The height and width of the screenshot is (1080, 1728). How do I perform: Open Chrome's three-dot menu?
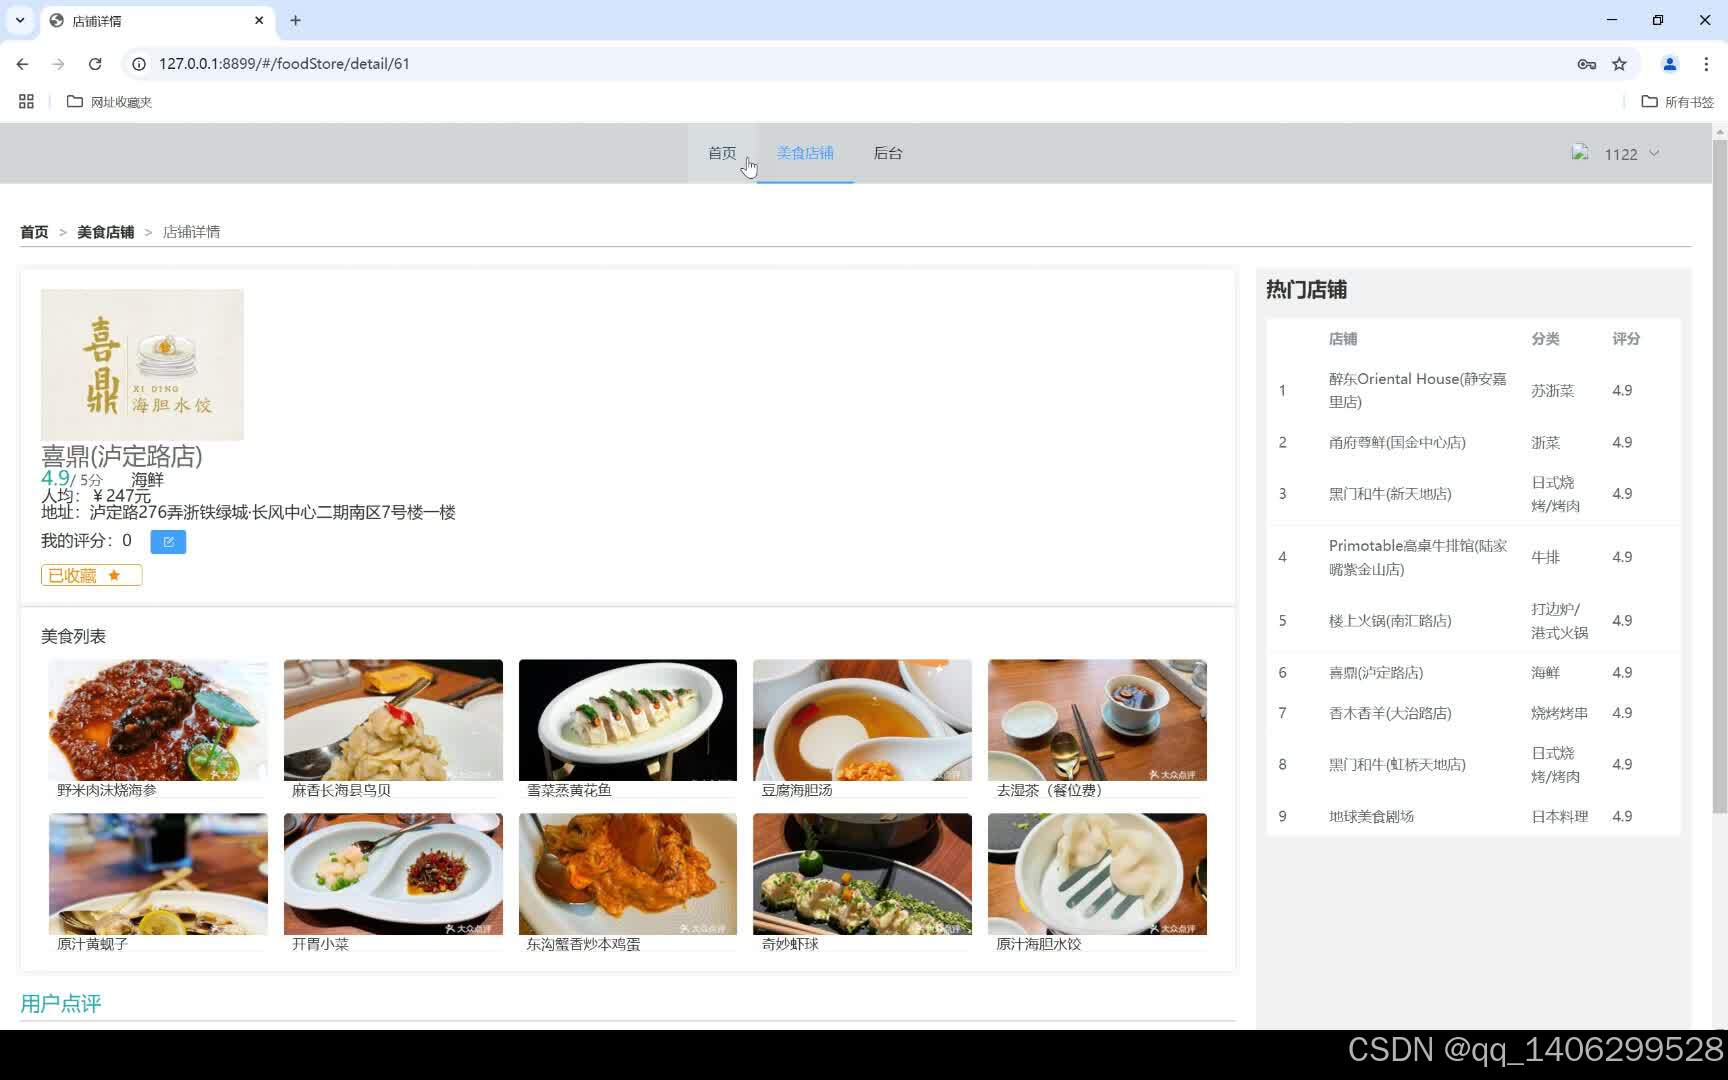pos(1706,64)
